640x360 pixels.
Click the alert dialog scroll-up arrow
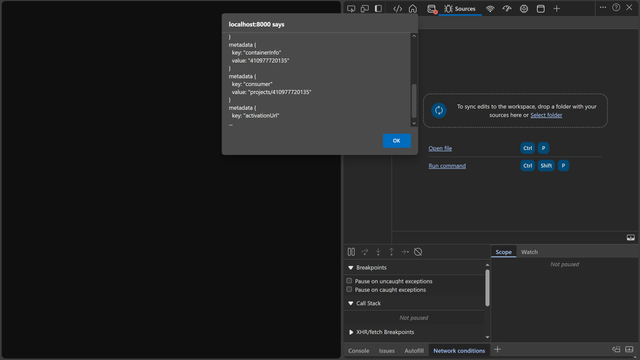414,36
